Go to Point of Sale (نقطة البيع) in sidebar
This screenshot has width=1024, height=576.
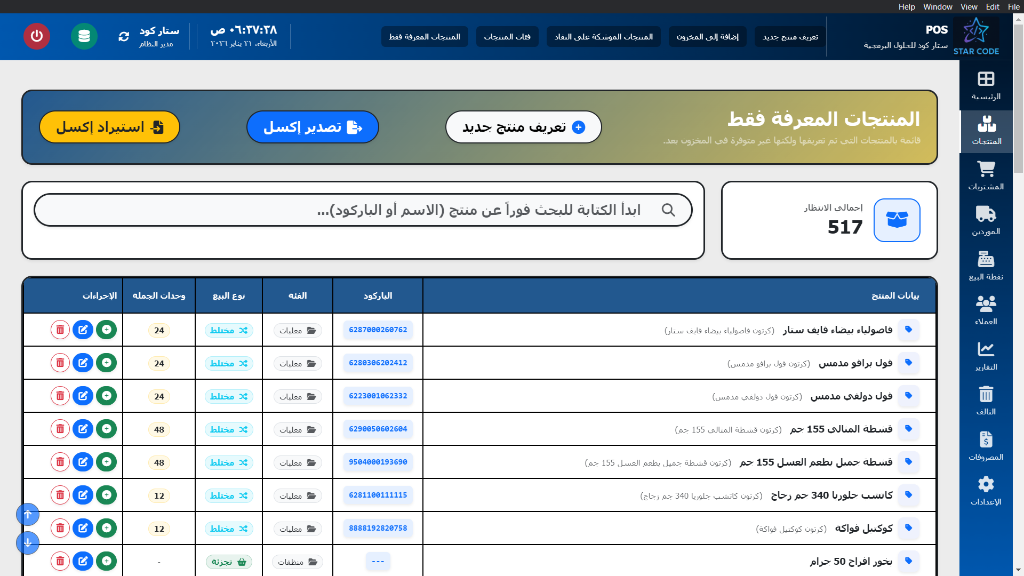click(x=986, y=264)
